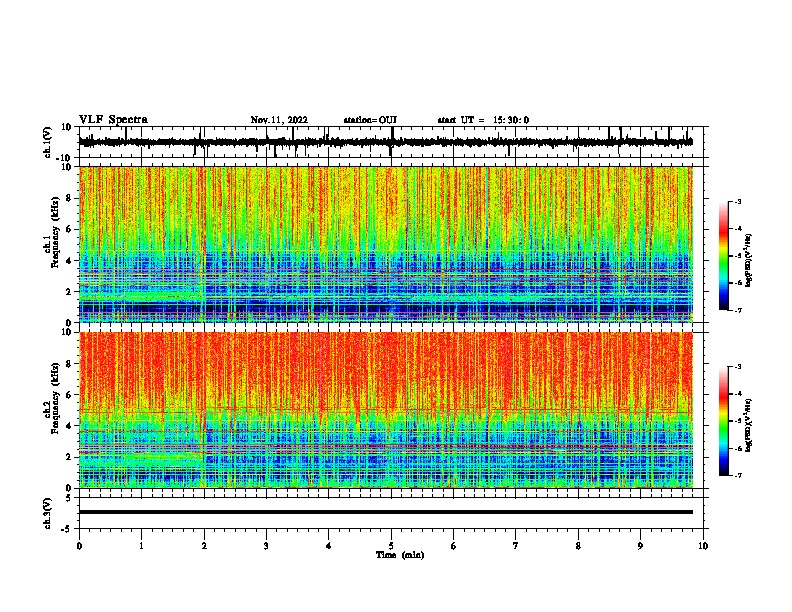Click the "ch.1 Frequency (kHz)" axis label
Image resolution: width=792 pixels, height=612 pixels.
click(x=52, y=233)
